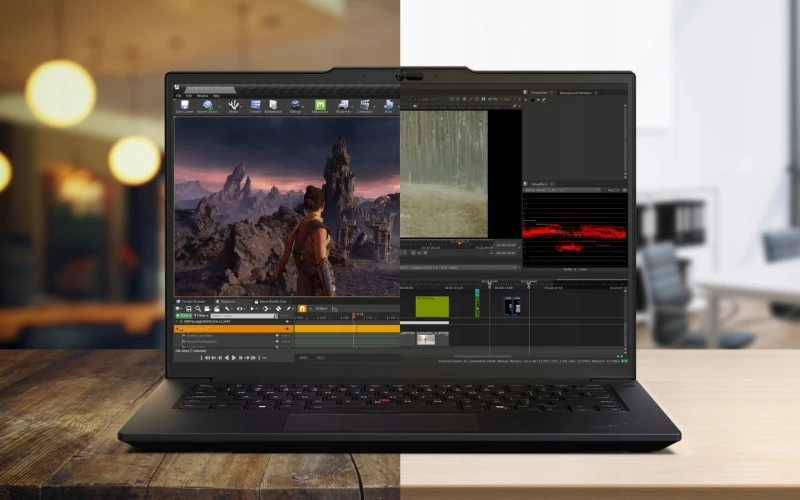Open the Content browser toolbar icon
The width and height of the screenshot is (800, 500).
(256, 104)
